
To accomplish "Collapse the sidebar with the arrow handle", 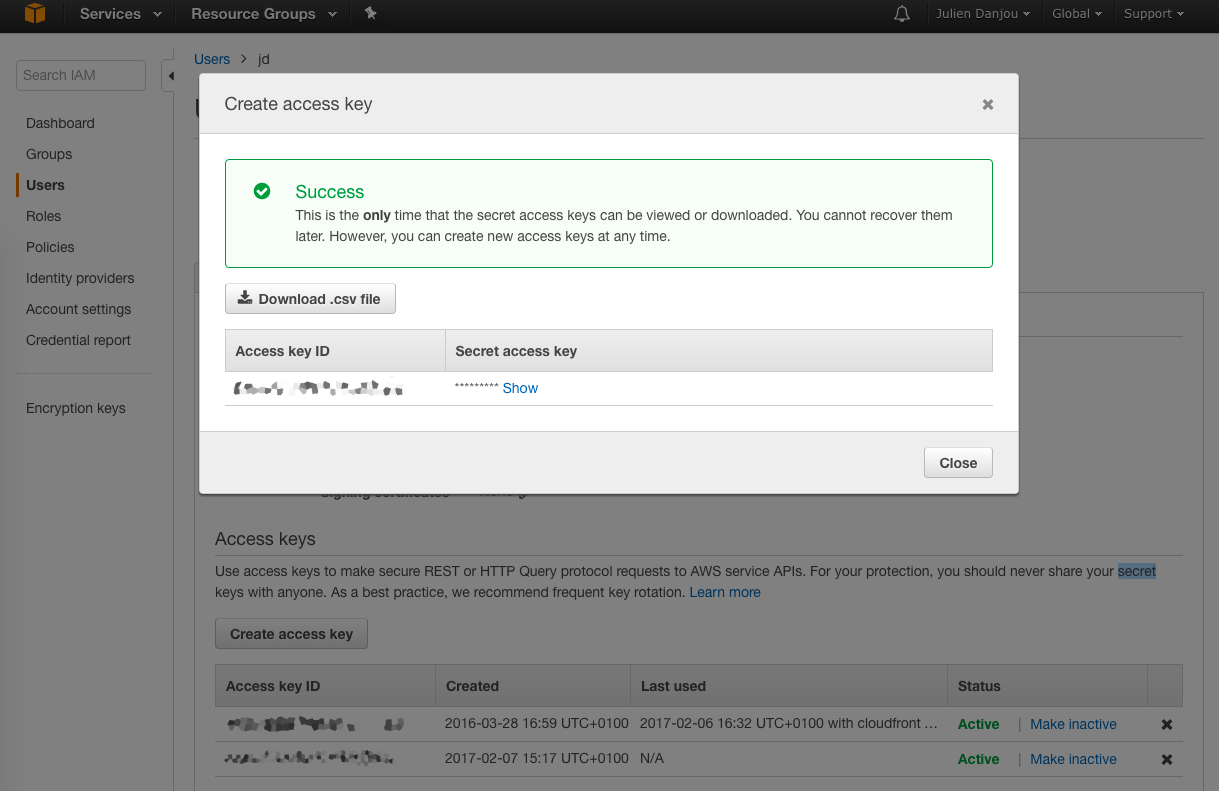I will 170,76.
